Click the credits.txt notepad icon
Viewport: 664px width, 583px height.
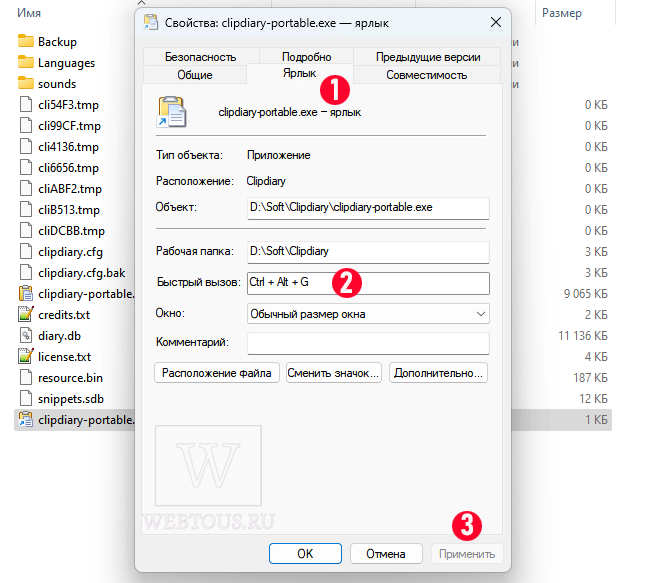26,314
